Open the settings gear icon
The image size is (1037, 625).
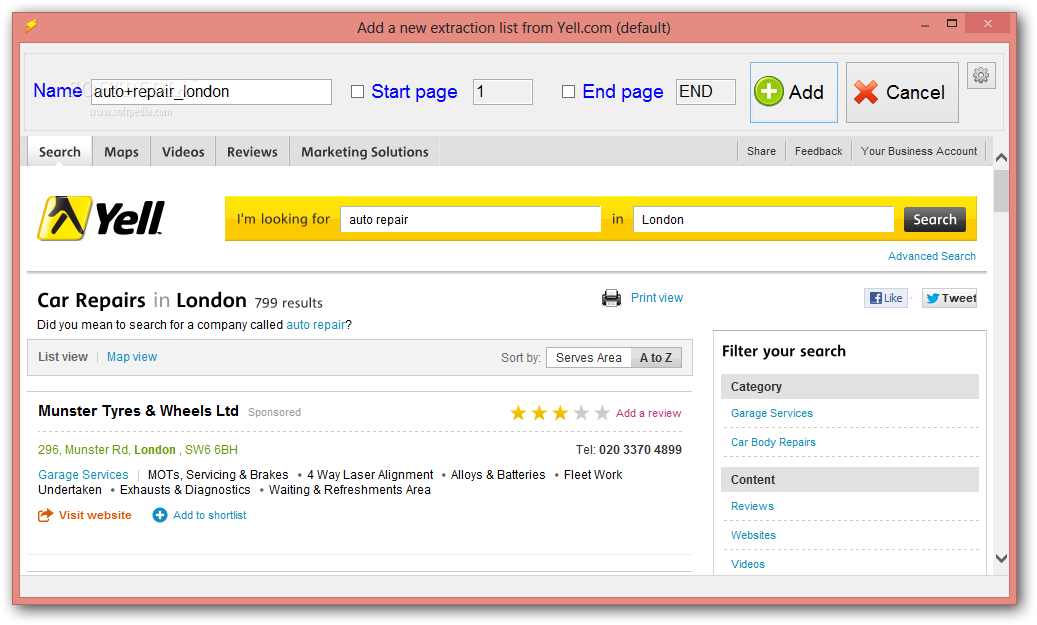981,75
